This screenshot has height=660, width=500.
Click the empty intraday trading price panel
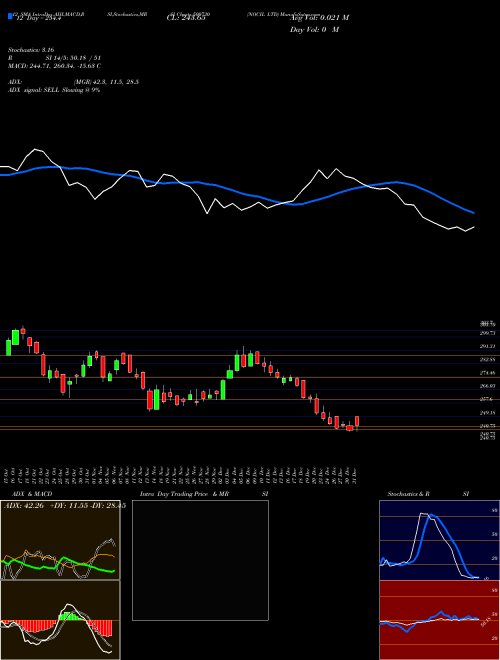coord(200,560)
